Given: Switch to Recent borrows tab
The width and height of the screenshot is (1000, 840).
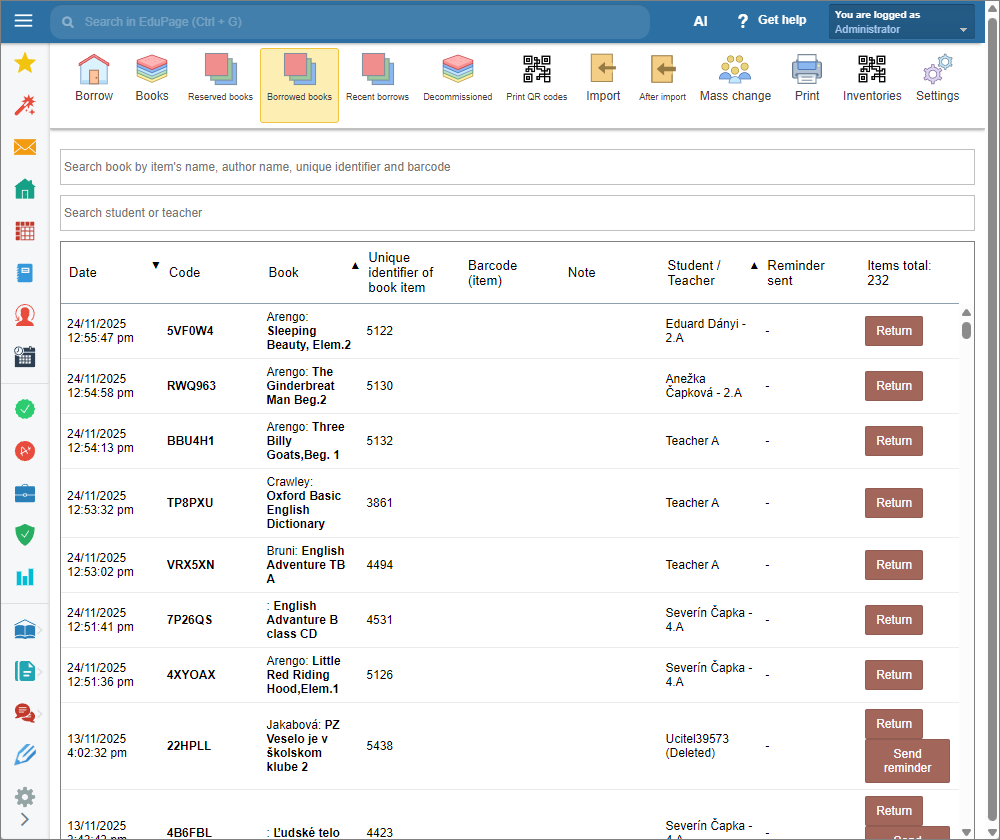Looking at the screenshot, I should (377, 79).
